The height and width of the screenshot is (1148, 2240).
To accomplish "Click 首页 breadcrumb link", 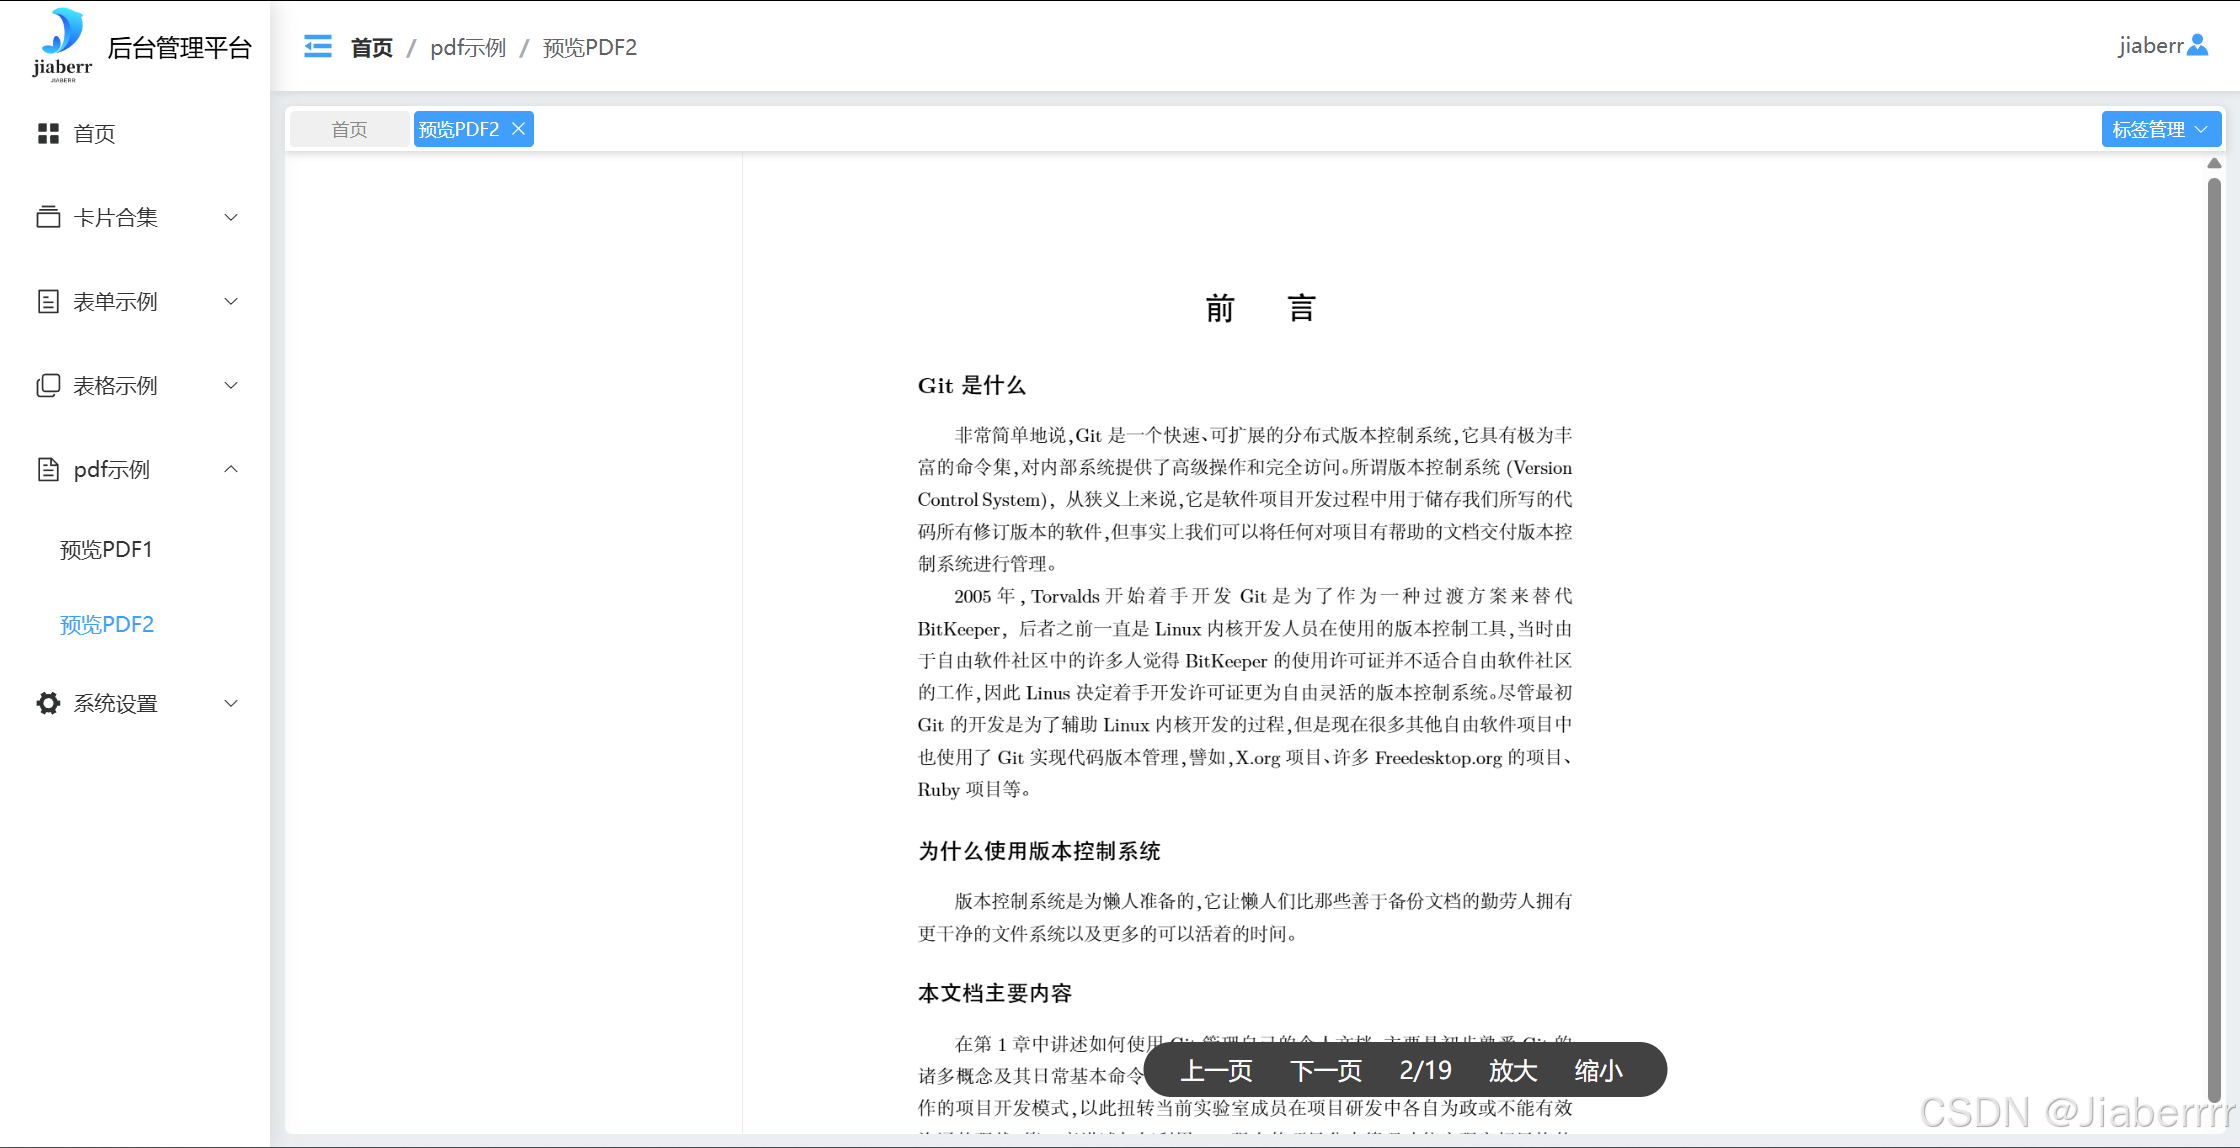I will (371, 47).
